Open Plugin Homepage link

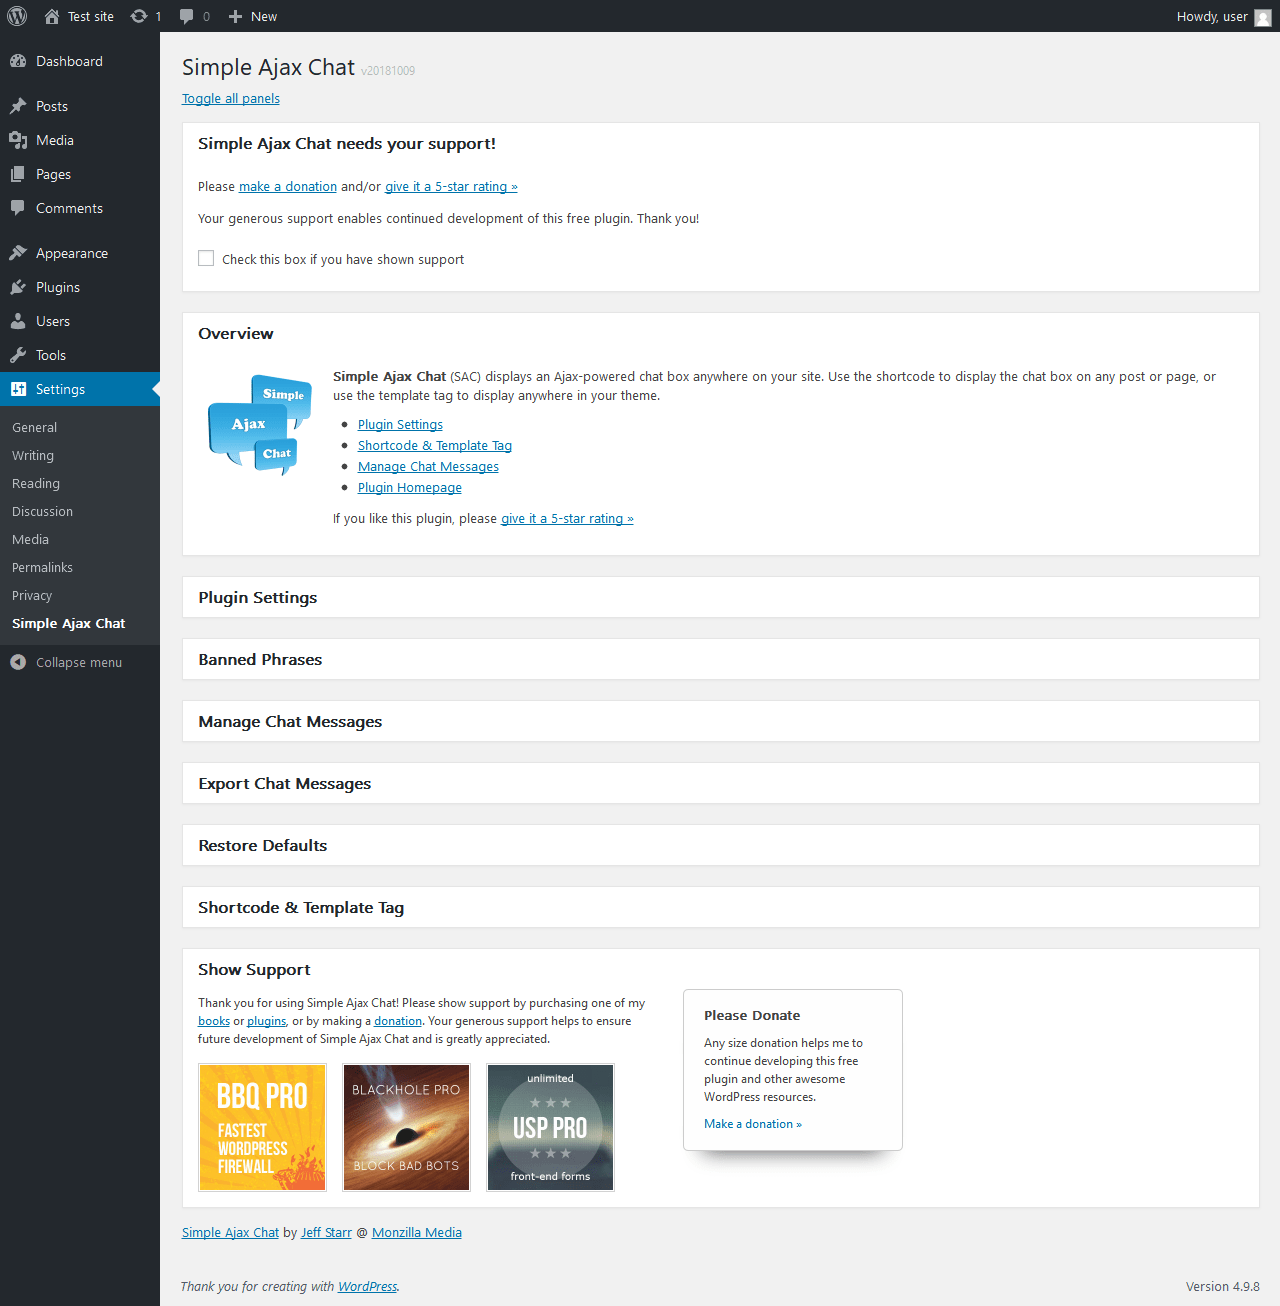[410, 487]
